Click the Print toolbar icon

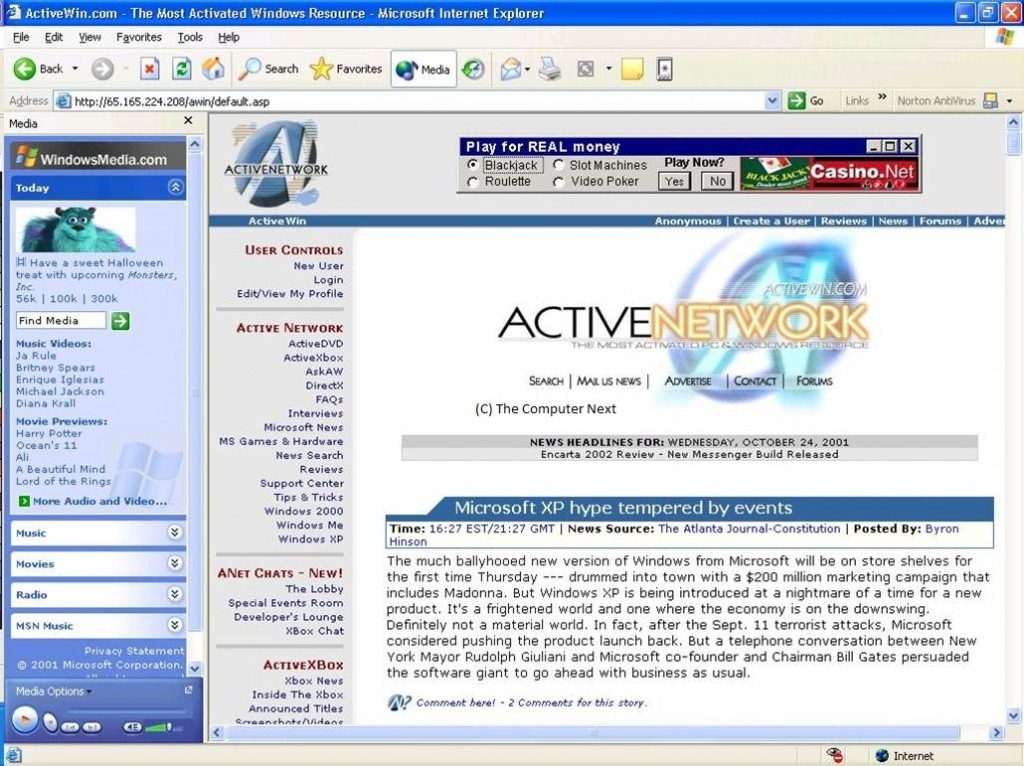[550, 69]
